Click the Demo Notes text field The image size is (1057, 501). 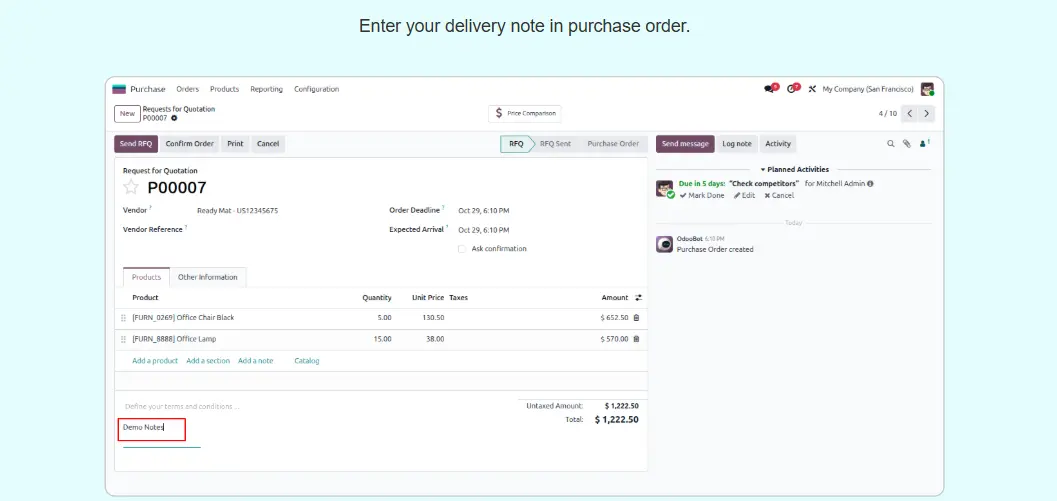[x=151, y=428]
